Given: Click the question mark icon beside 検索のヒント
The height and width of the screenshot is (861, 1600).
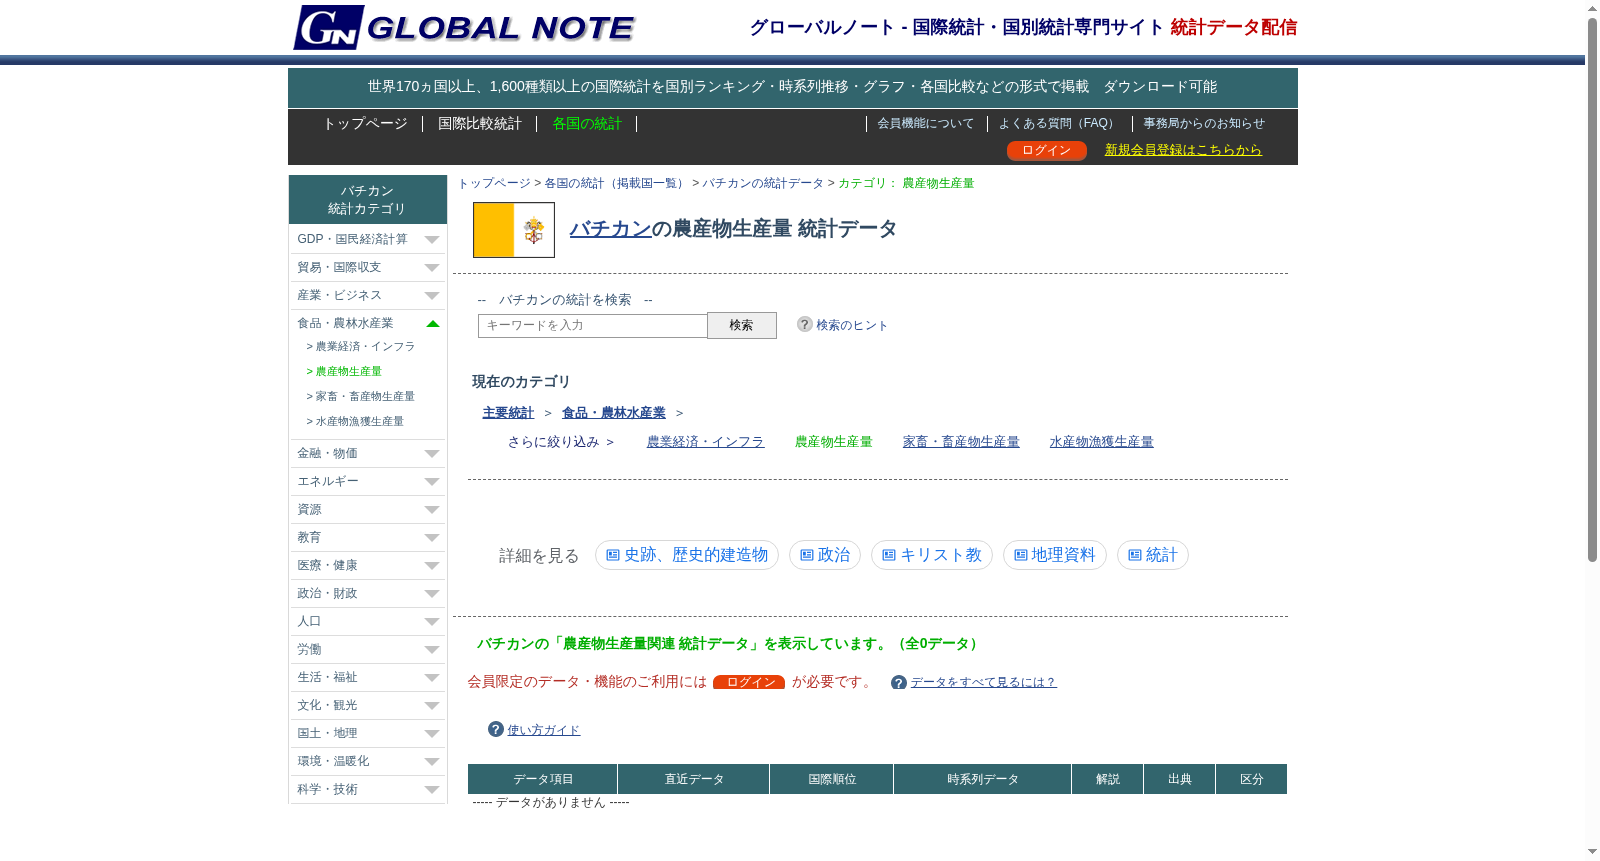Looking at the screenshot, I should tap(804, 324).
